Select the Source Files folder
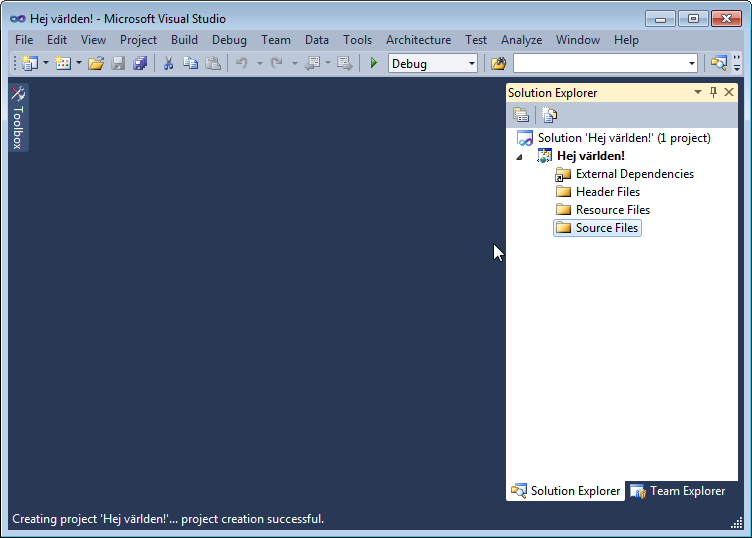The image size is (752, 538). point(597,228)
